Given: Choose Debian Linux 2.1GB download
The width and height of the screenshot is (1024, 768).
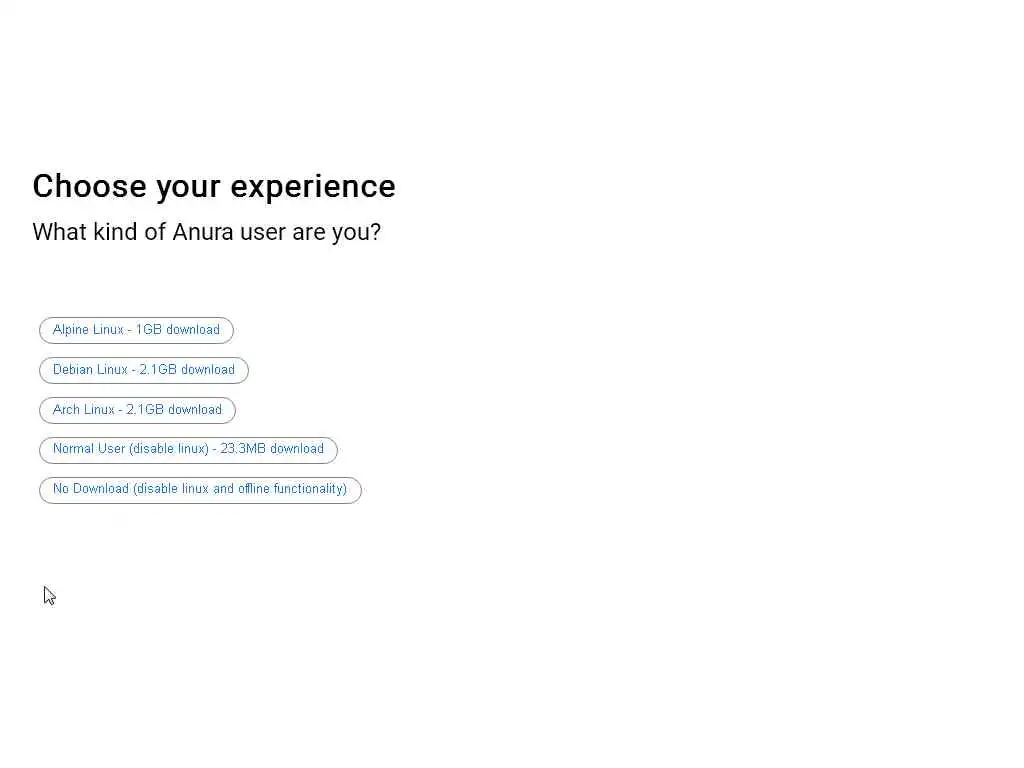Looking at the screenshot, I should click(144, 370).
